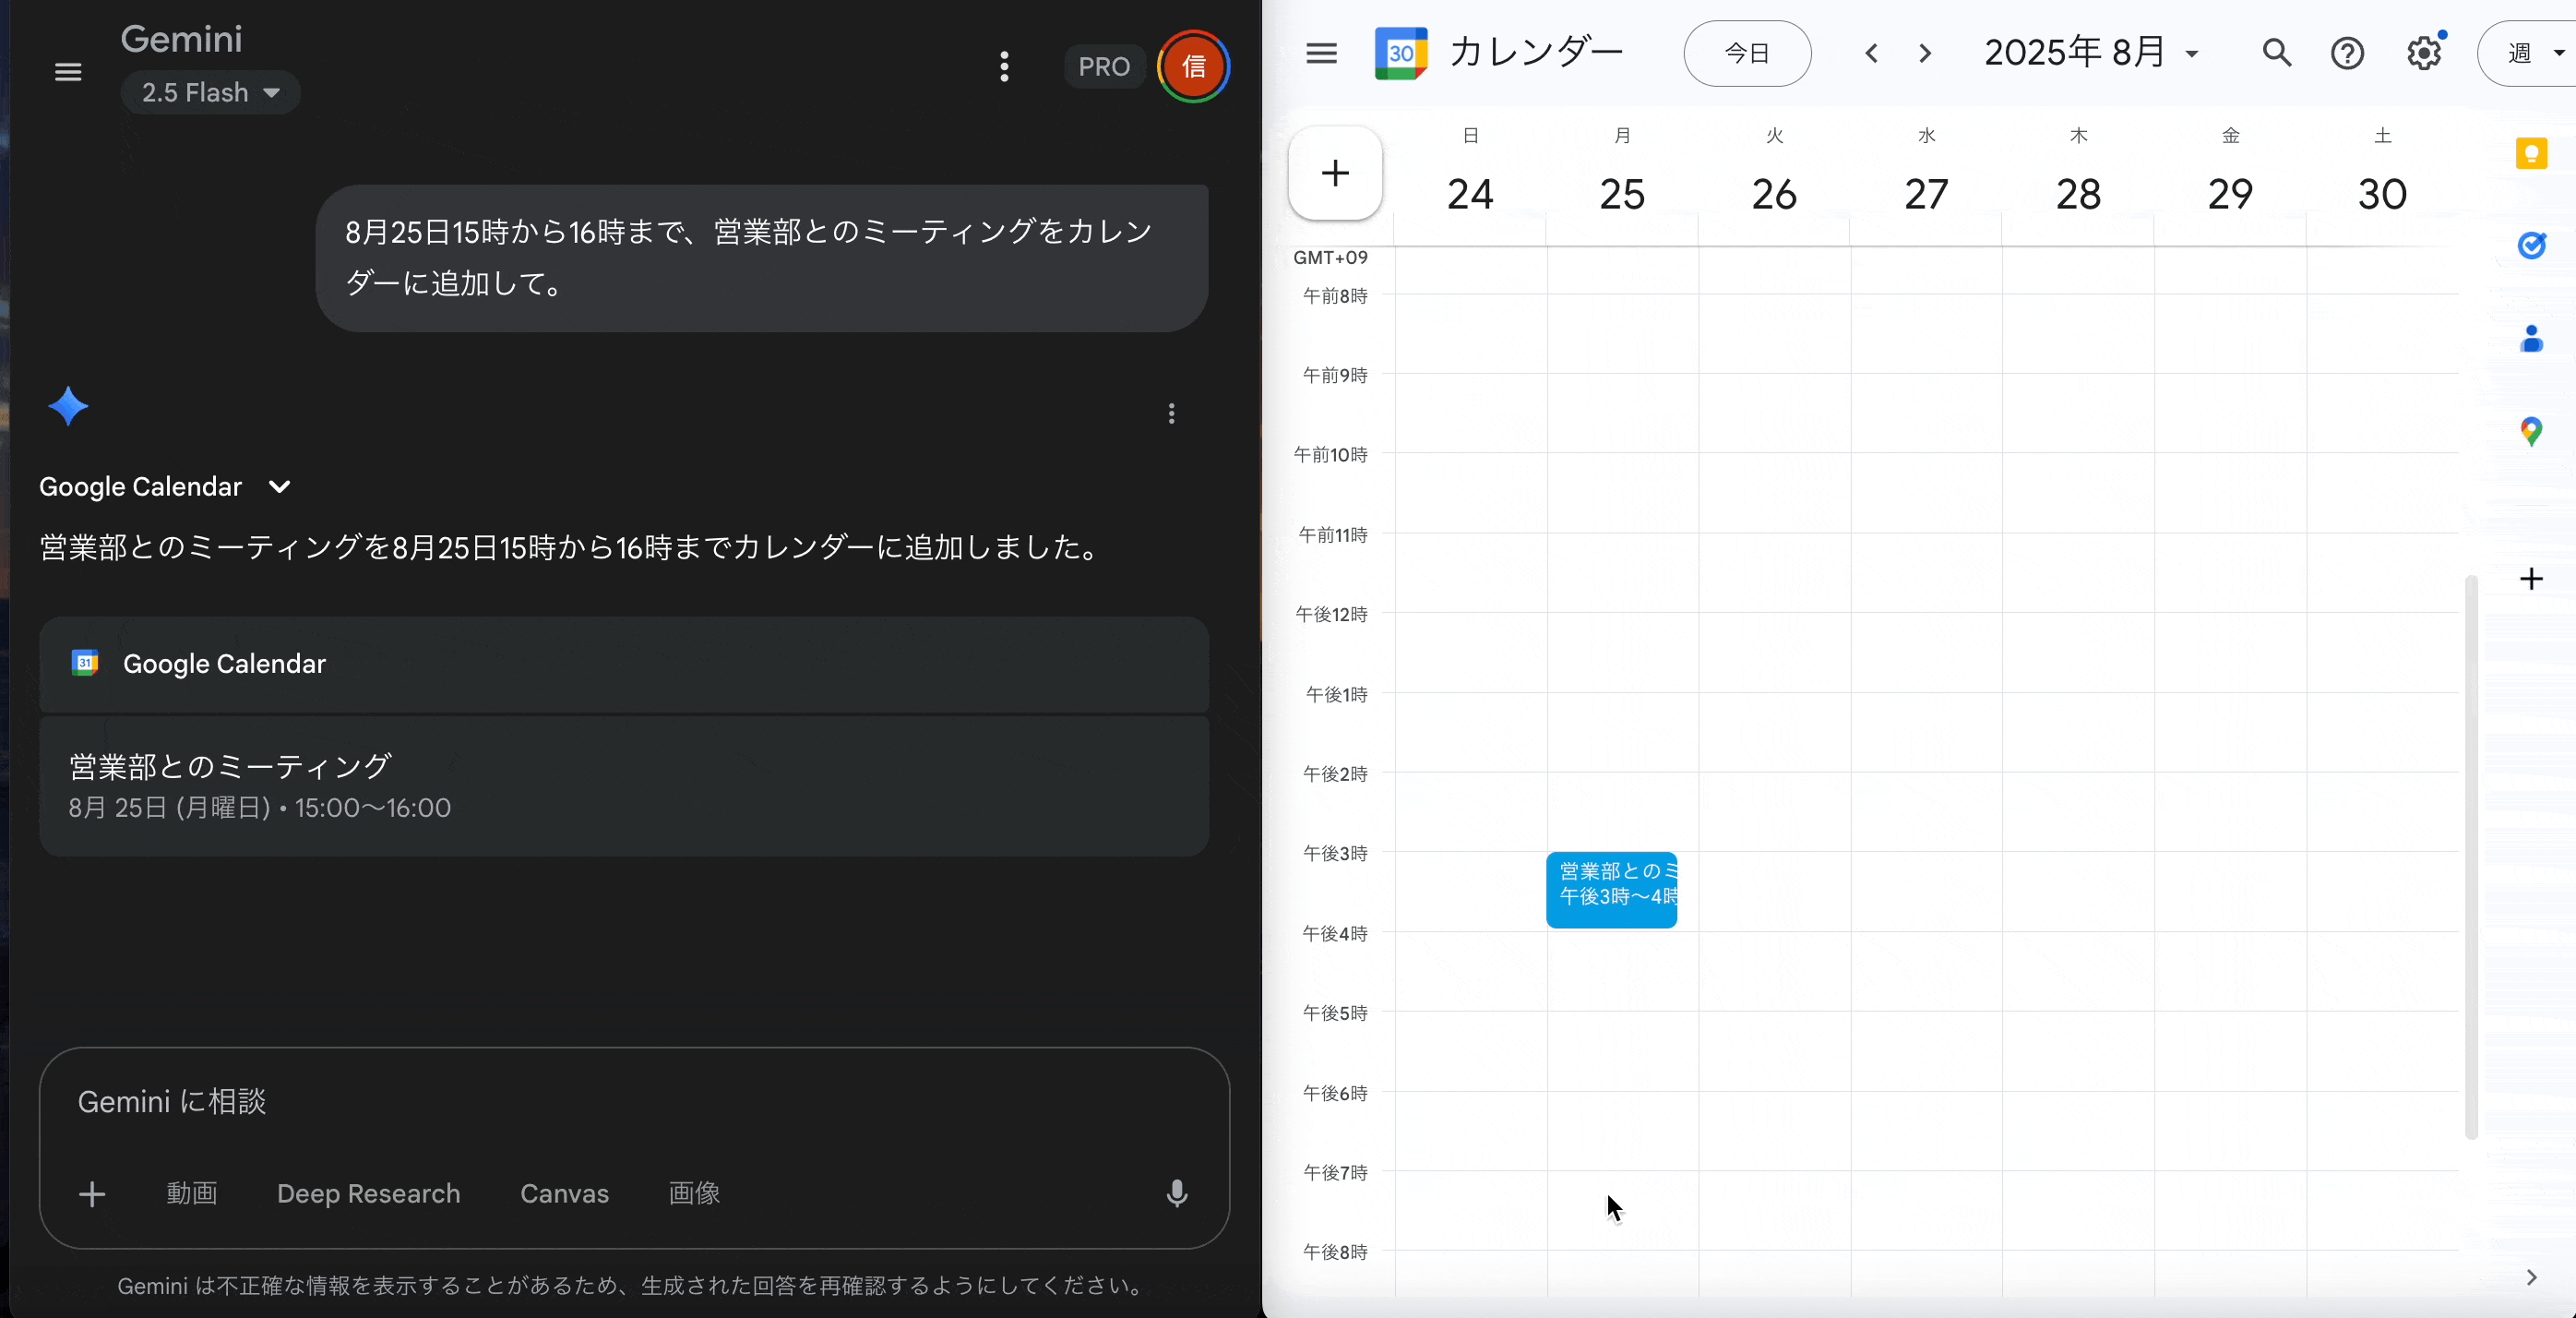Go to next week arrow
Screen dimensions: 2576x1318
(x=1925, y=53)
